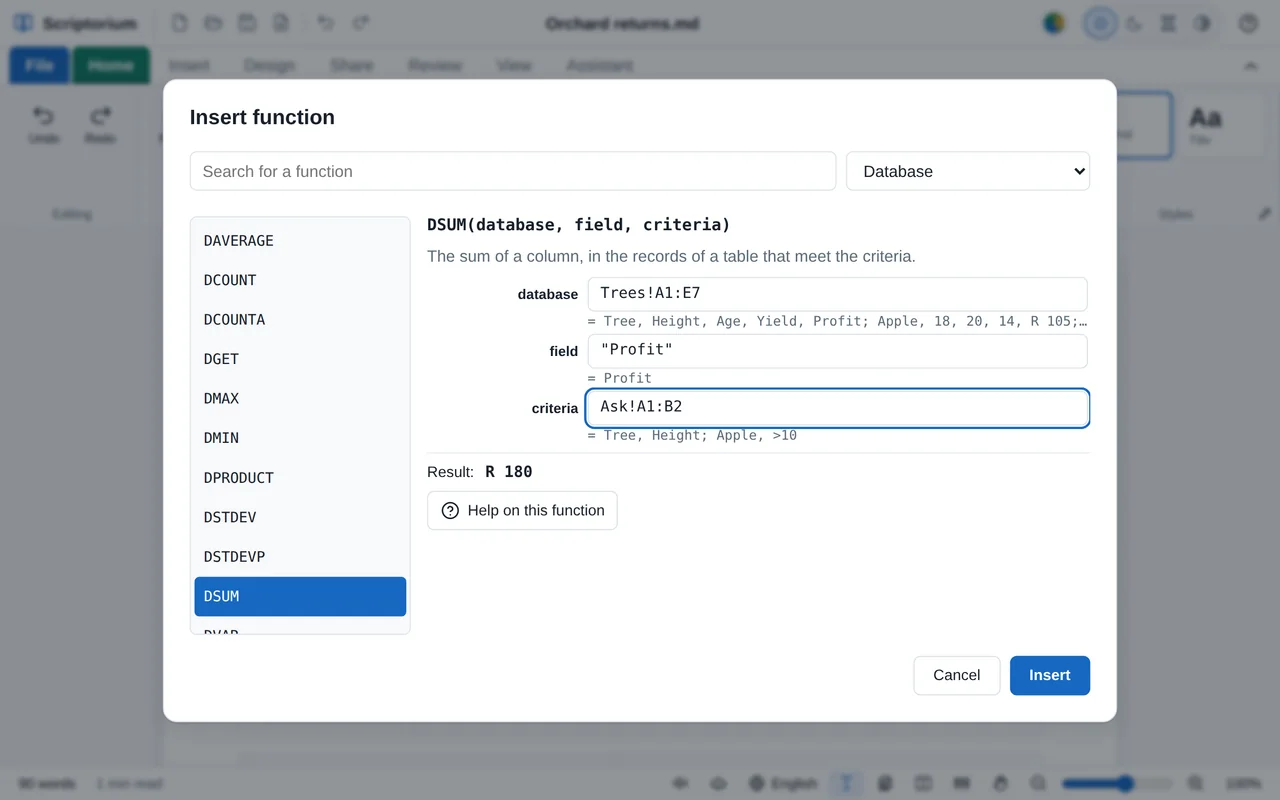Click the Search for a function field
The height and width of the screenshot is (800, 1280).
513,171
